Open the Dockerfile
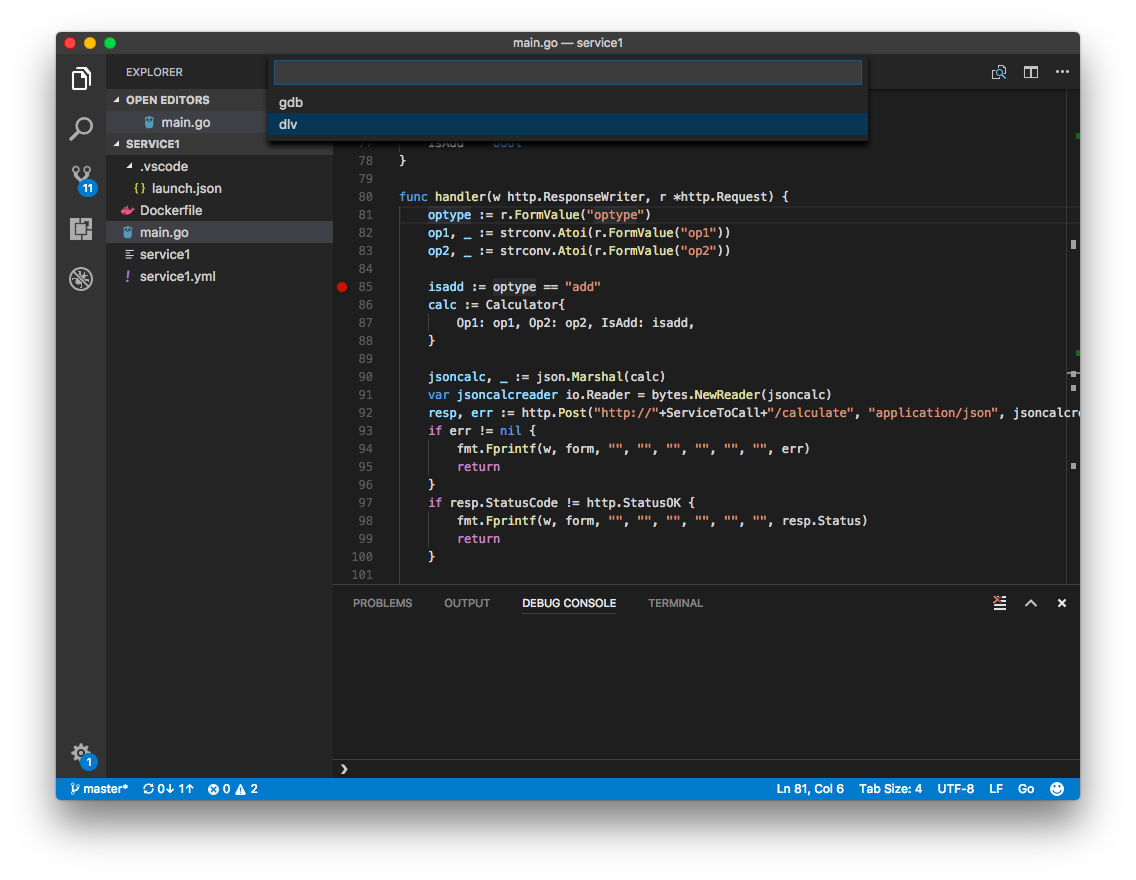The image size is (1136, 880). pos(171,211)
